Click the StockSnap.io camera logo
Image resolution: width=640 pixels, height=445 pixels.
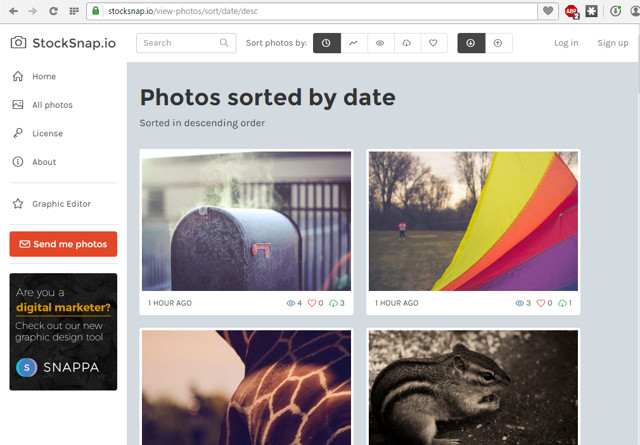[18, 42]
